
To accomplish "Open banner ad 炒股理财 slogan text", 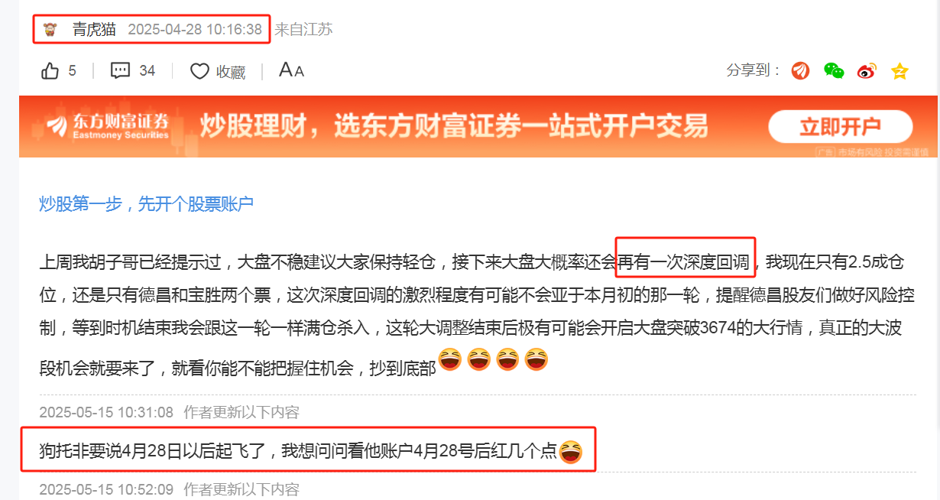I will click(454, 126).
